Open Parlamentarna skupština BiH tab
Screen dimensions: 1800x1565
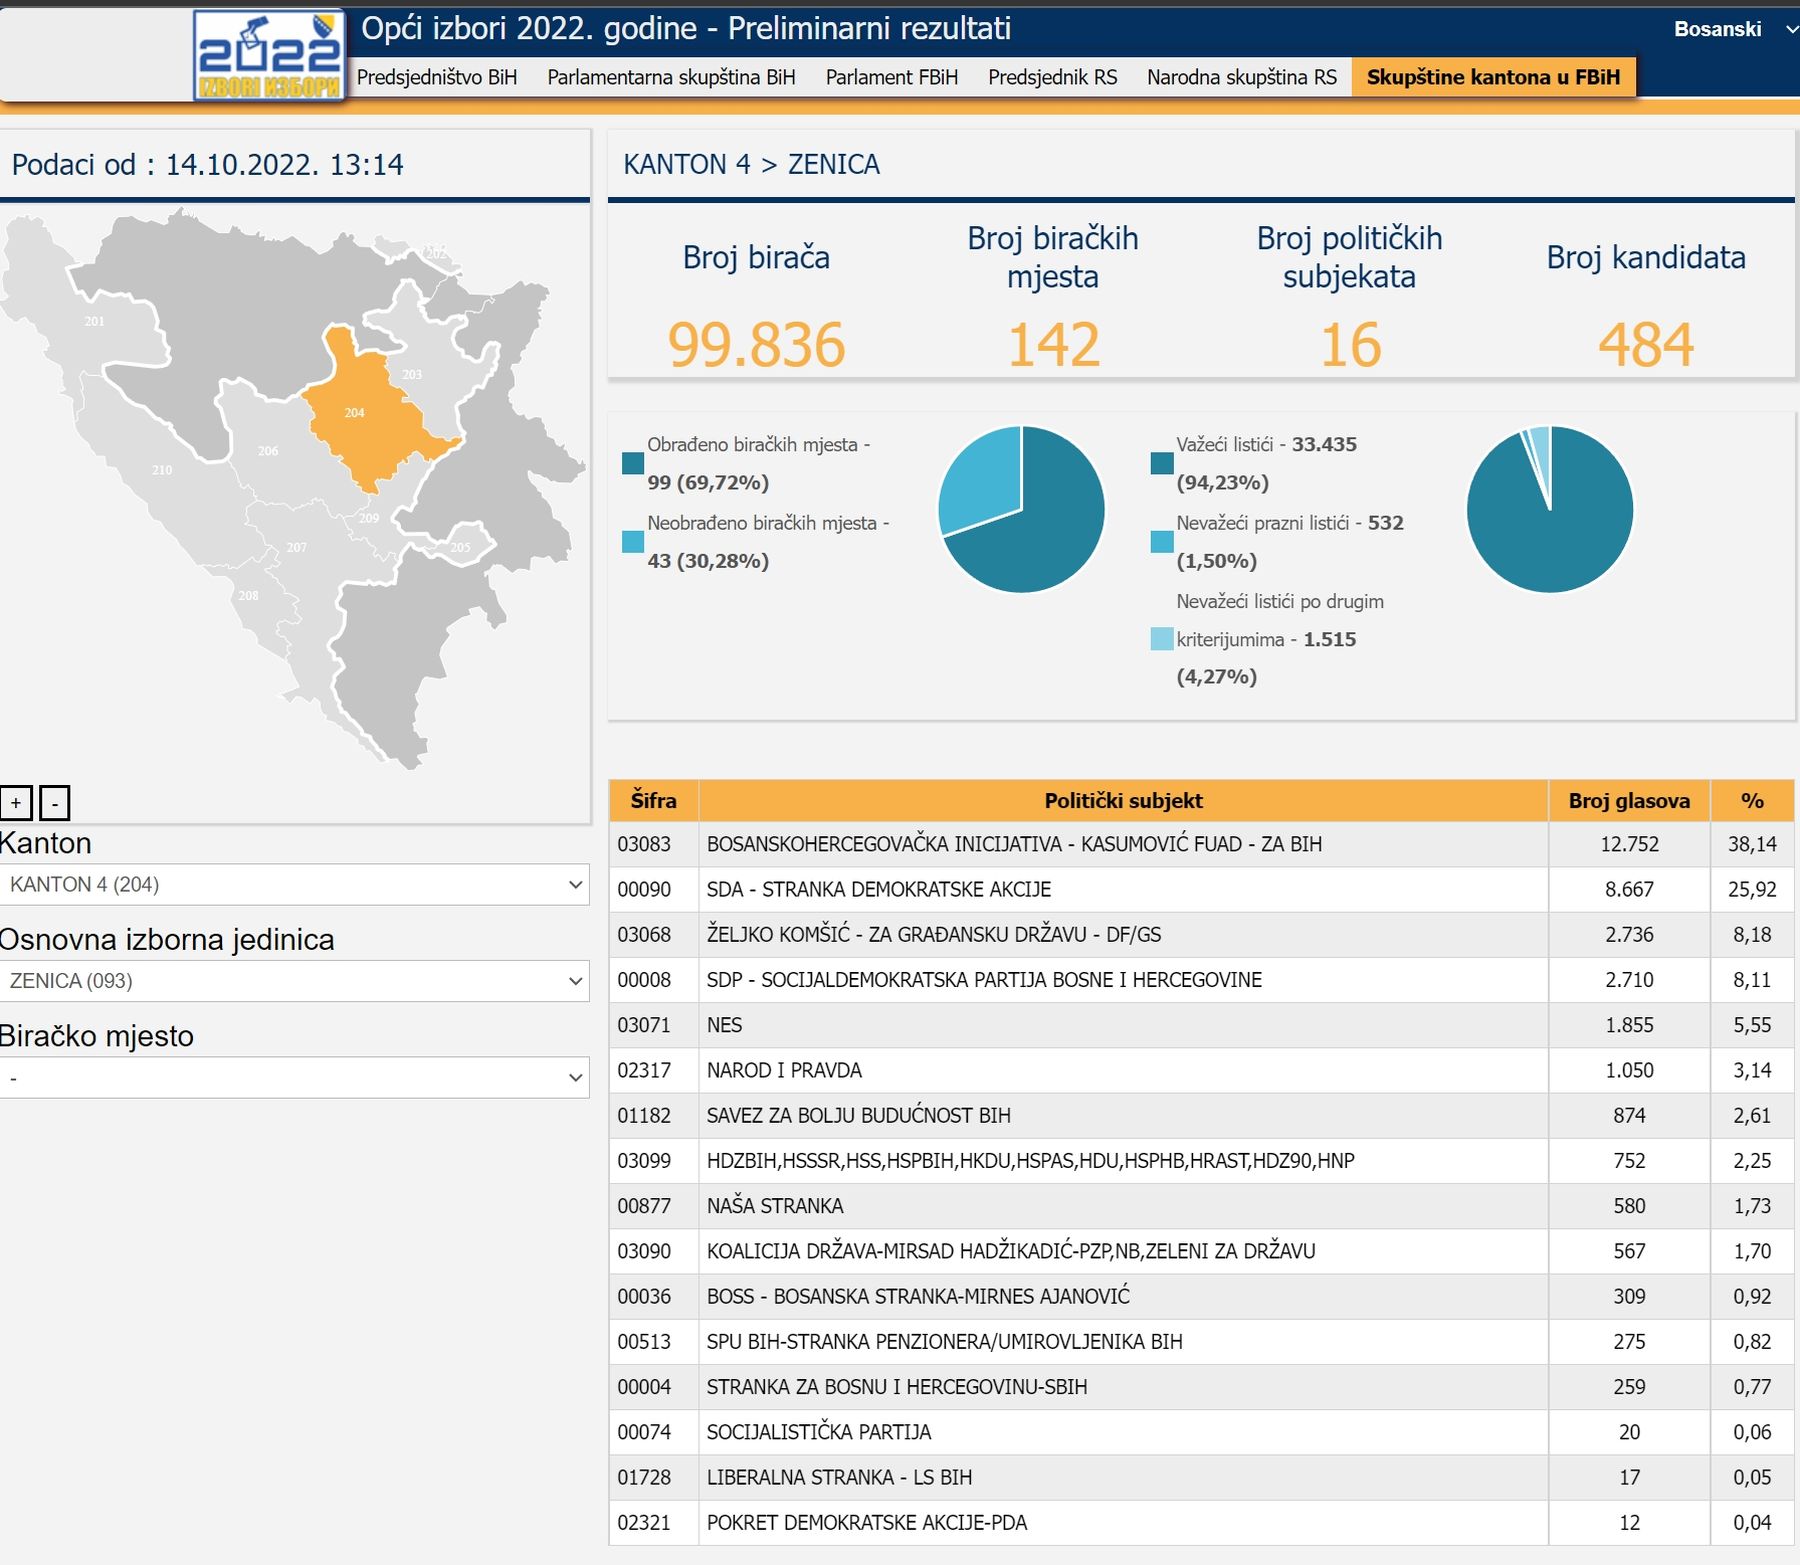[671, 77]
